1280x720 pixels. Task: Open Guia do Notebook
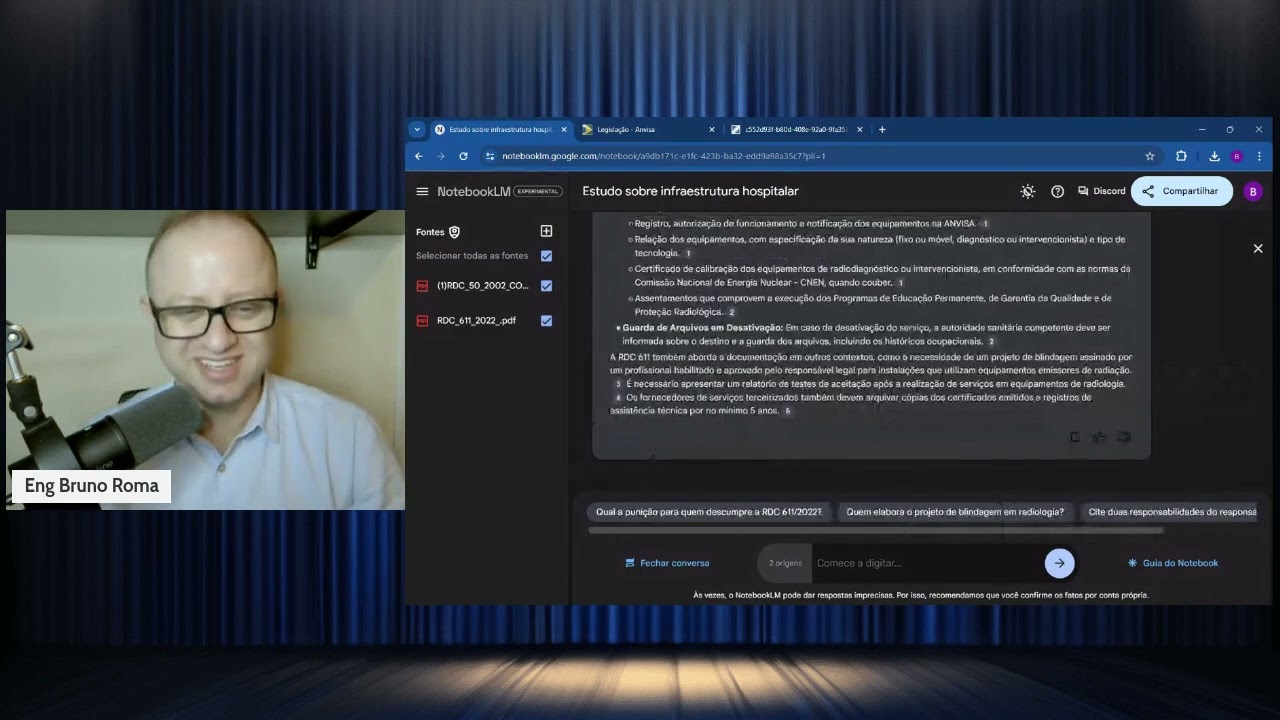pyautogui.click(x=1173, y=563)
